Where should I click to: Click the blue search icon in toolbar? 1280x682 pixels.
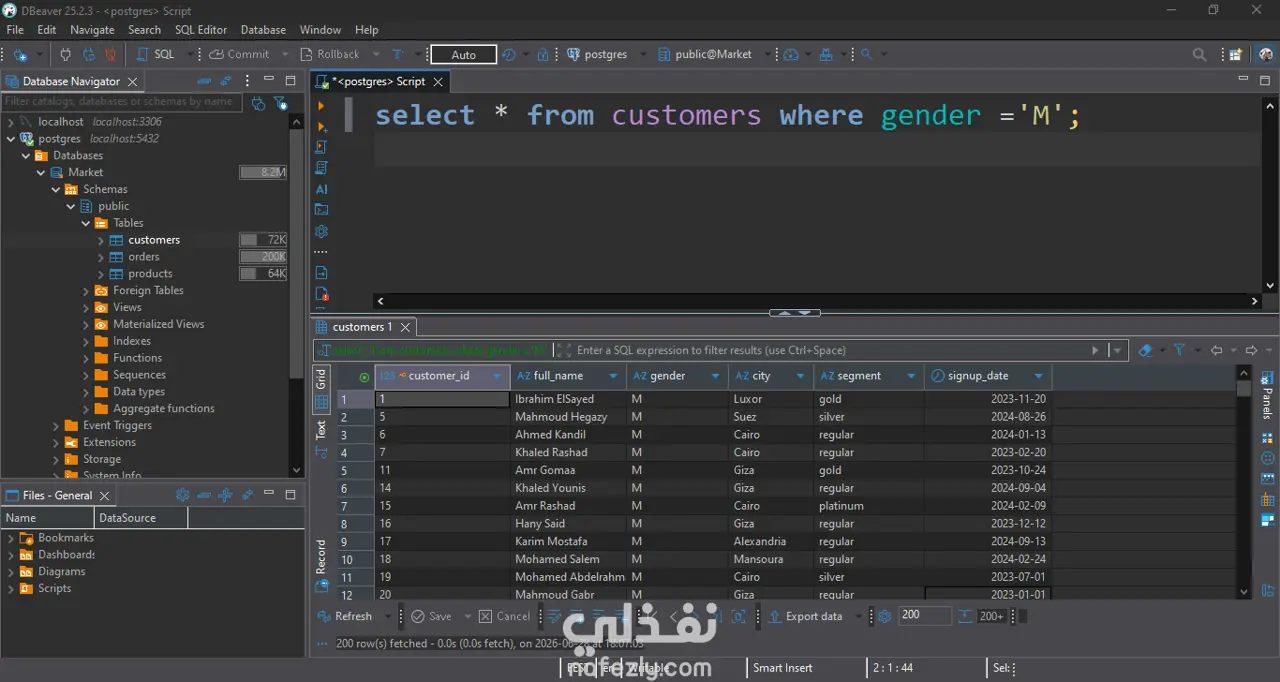click(866, 55)
